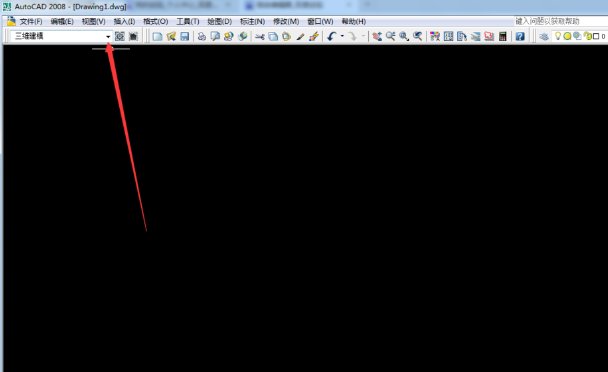Click the Zoom Window icon
The width and height of the screenshot is (608, 372).
tap(404, 36)
